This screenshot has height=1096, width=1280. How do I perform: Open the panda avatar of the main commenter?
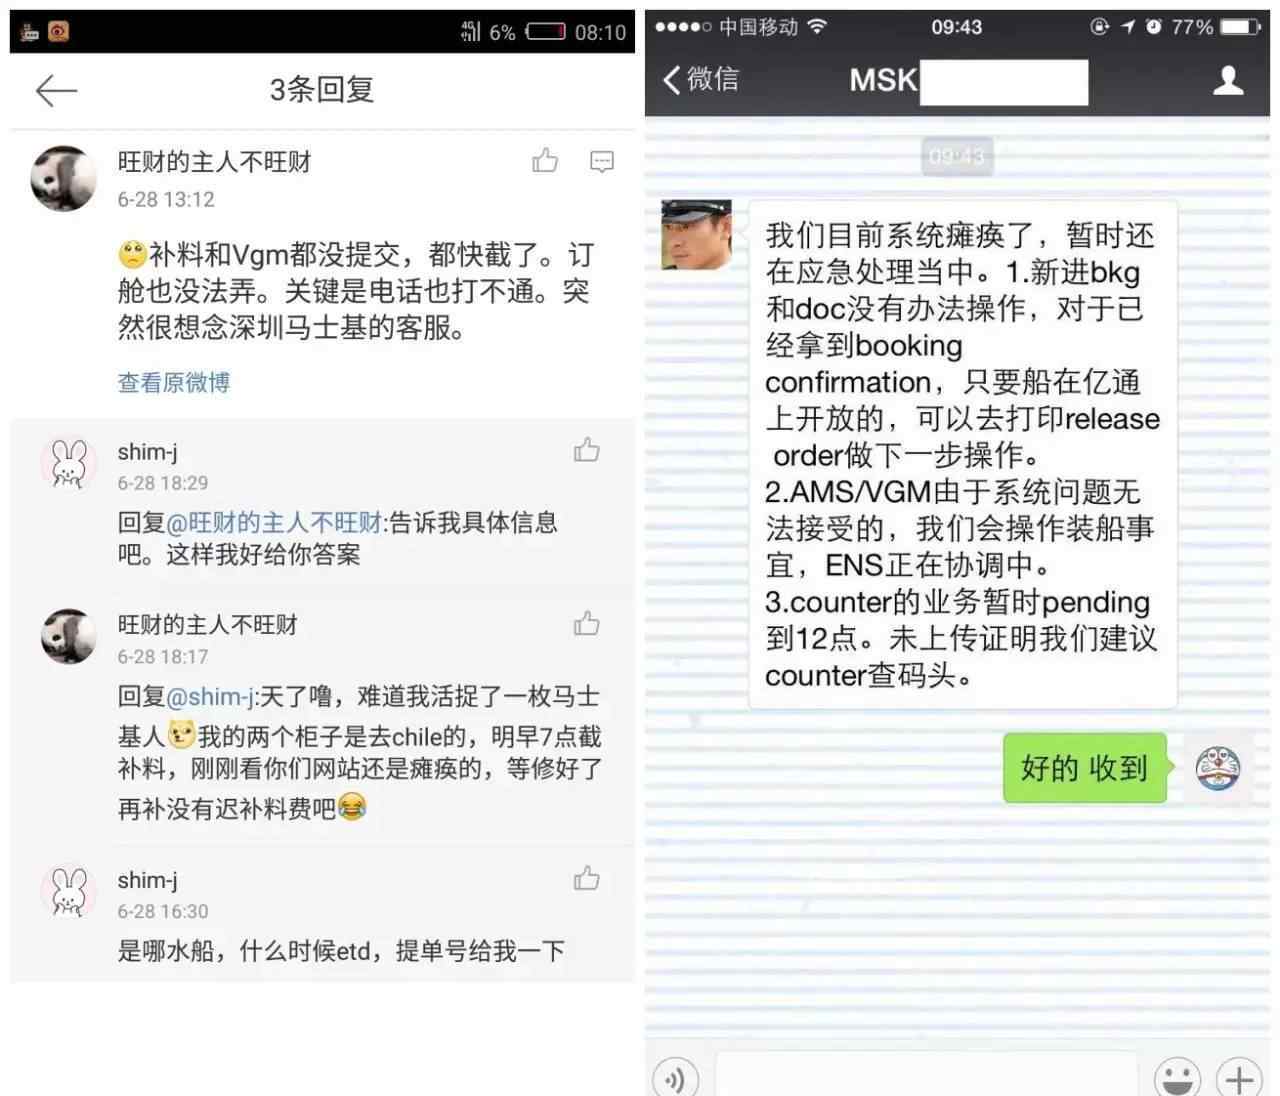tap(65, 178)
